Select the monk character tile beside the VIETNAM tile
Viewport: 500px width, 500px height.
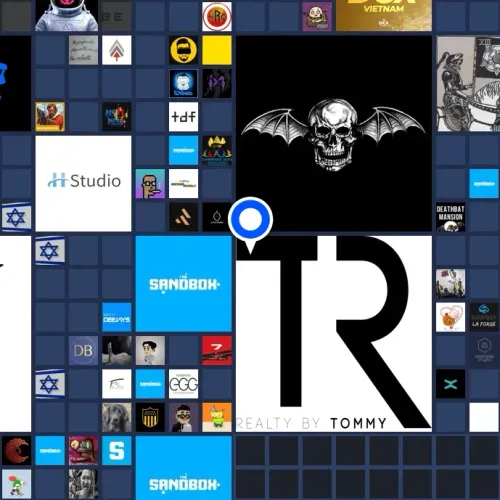click(x=317, y=16)
